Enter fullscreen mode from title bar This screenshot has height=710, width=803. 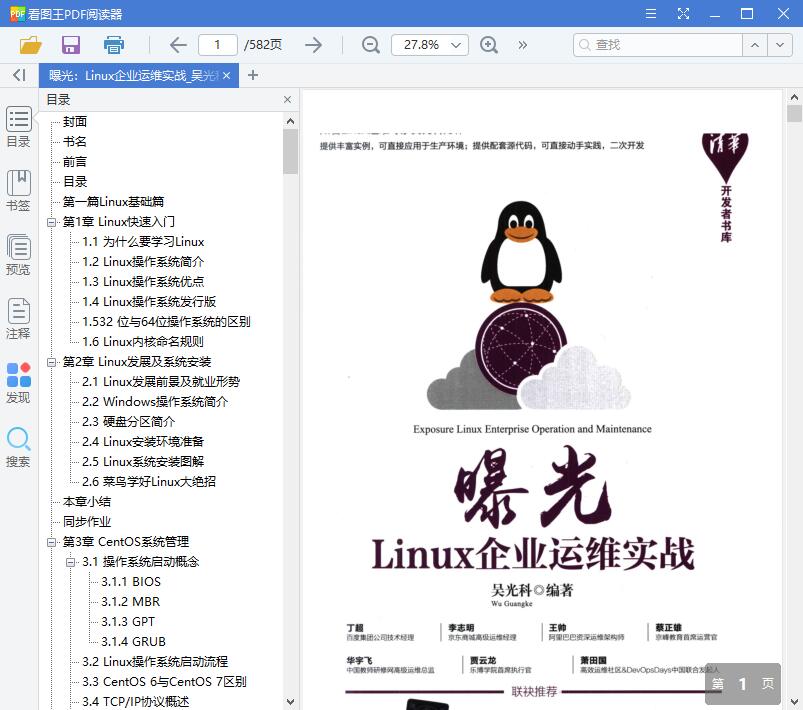click(x=683, y=14)
